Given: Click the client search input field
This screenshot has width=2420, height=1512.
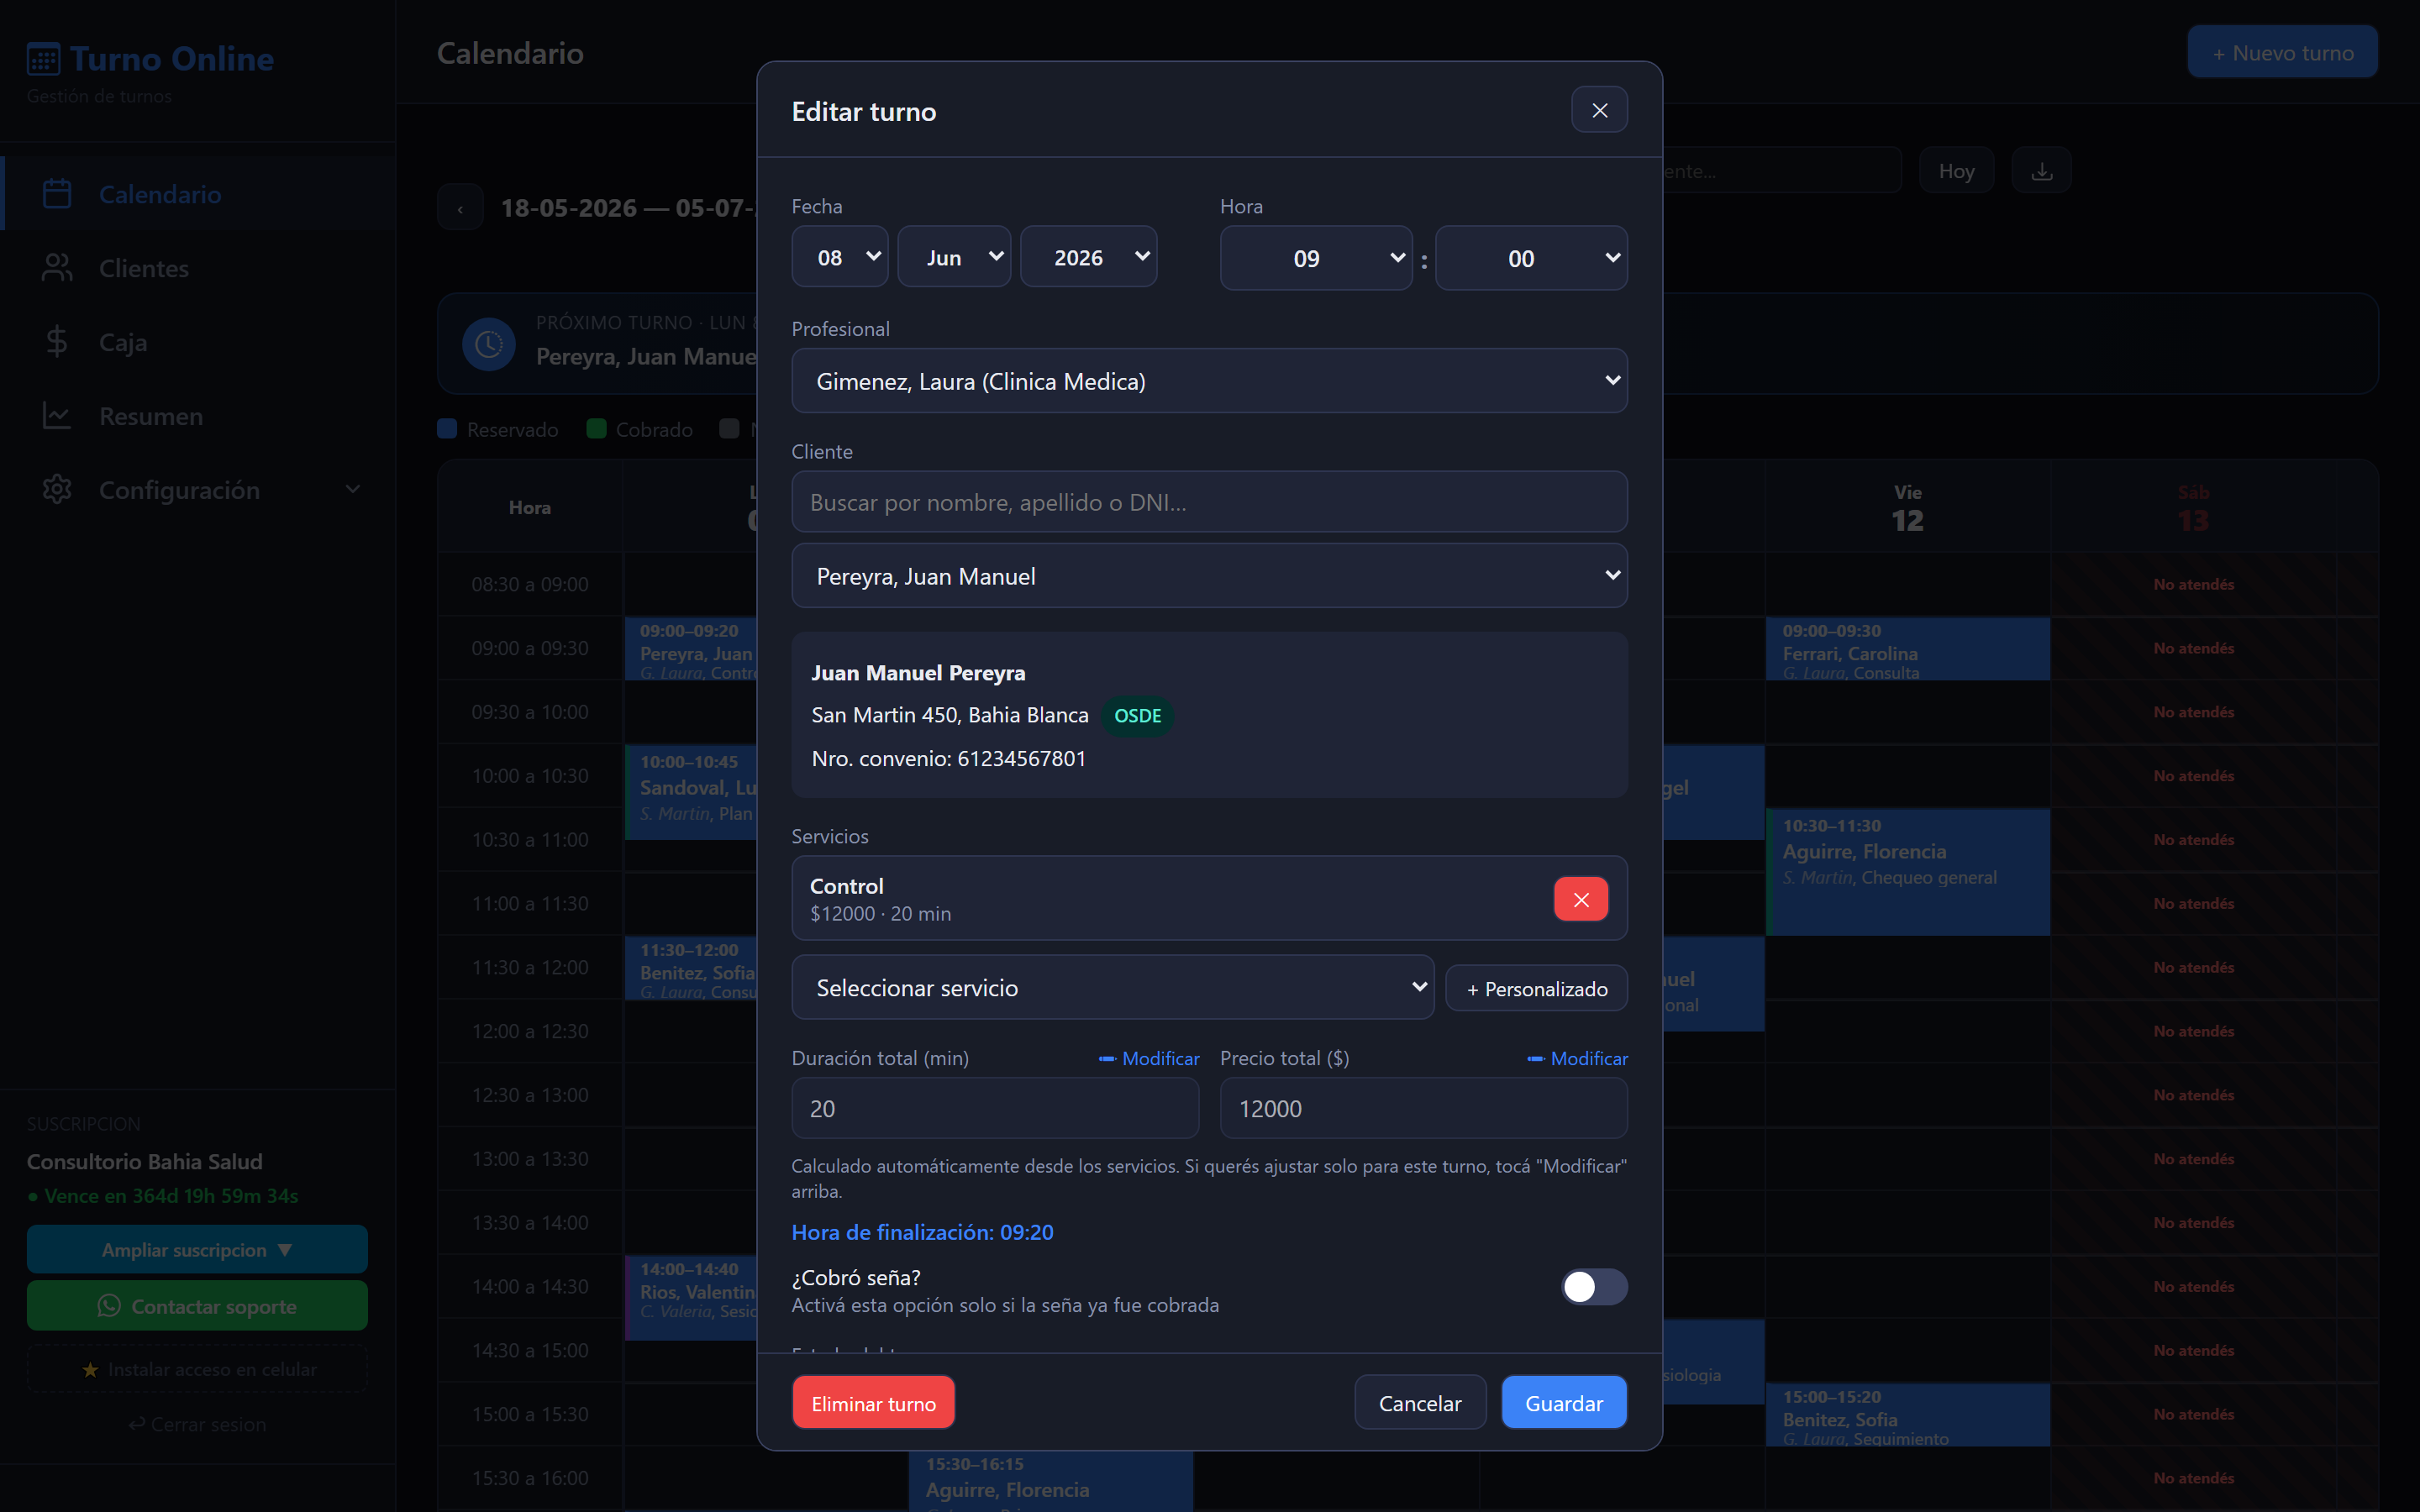Looking at the screenshot, I should pos(1209,502).
